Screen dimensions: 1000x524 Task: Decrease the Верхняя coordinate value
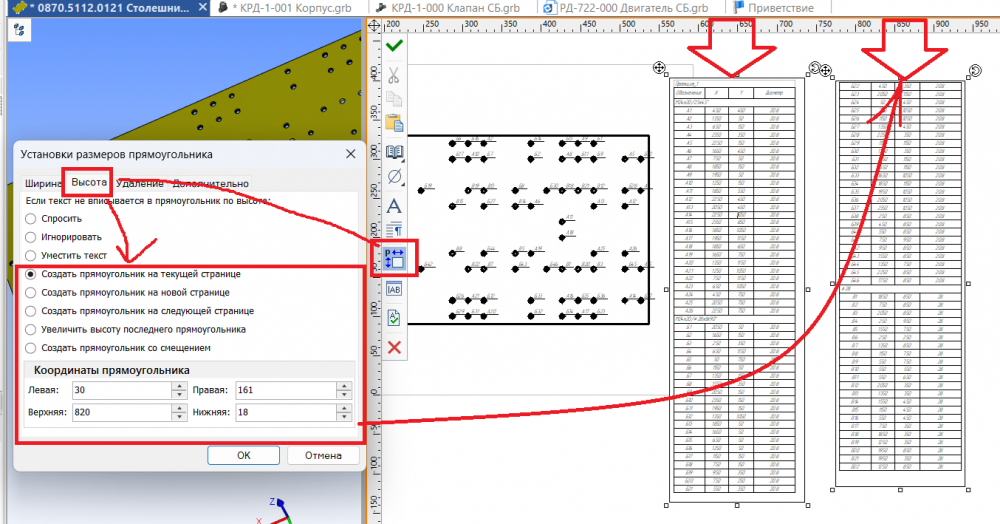coord(179,416)
